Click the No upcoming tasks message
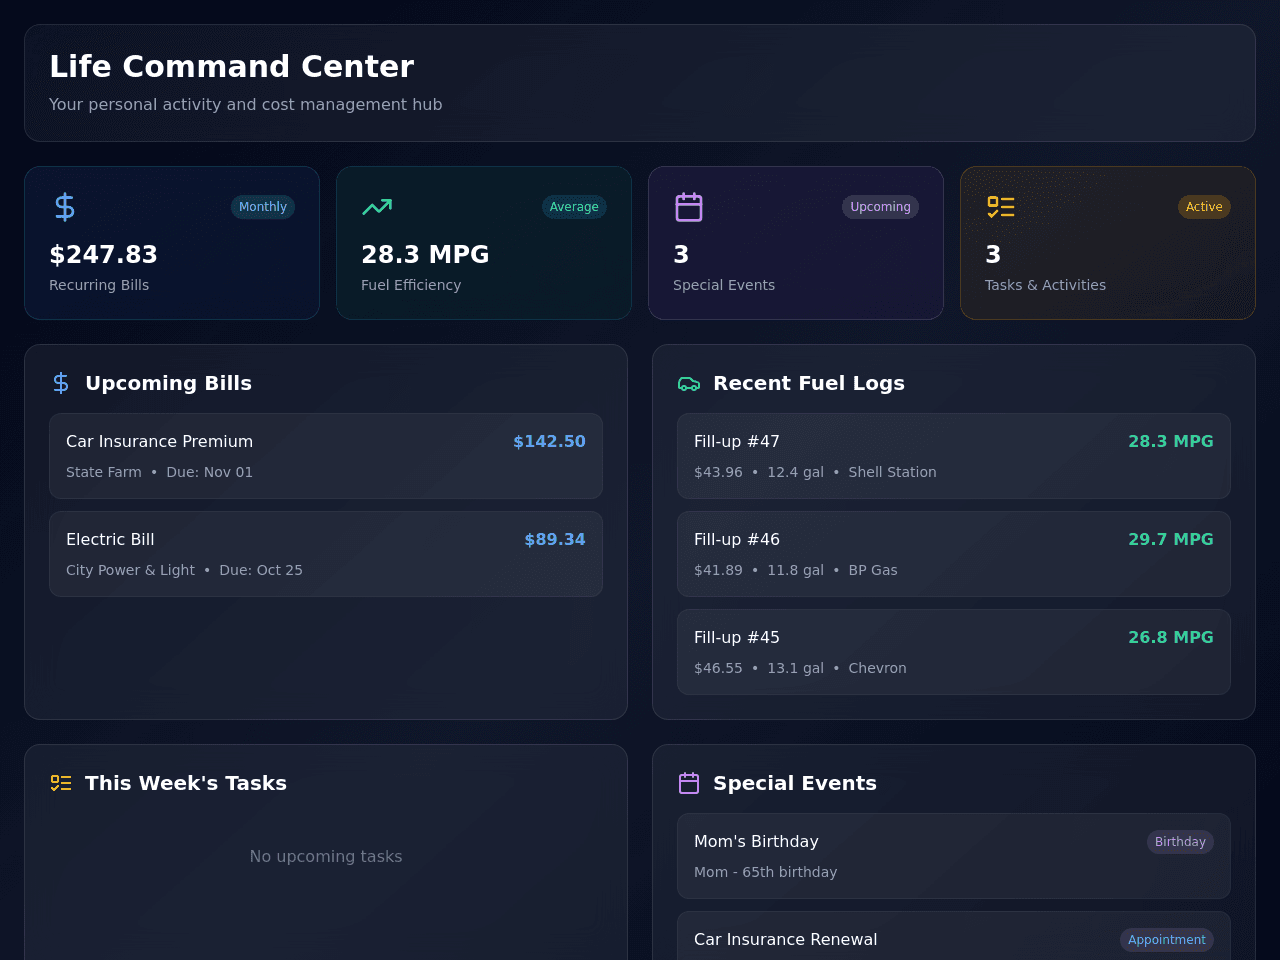This screenshot has height=960, width=1280. click(326, 856)
